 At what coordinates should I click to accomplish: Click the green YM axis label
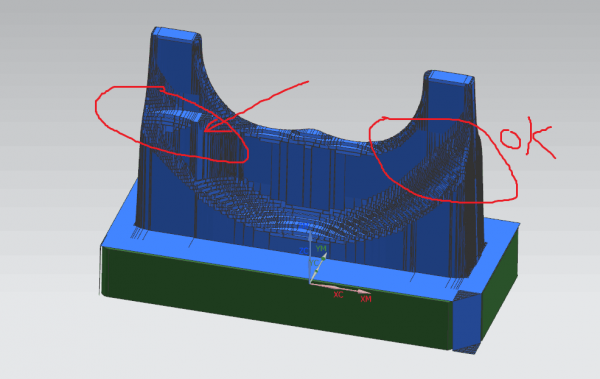(x=321, y=248)
